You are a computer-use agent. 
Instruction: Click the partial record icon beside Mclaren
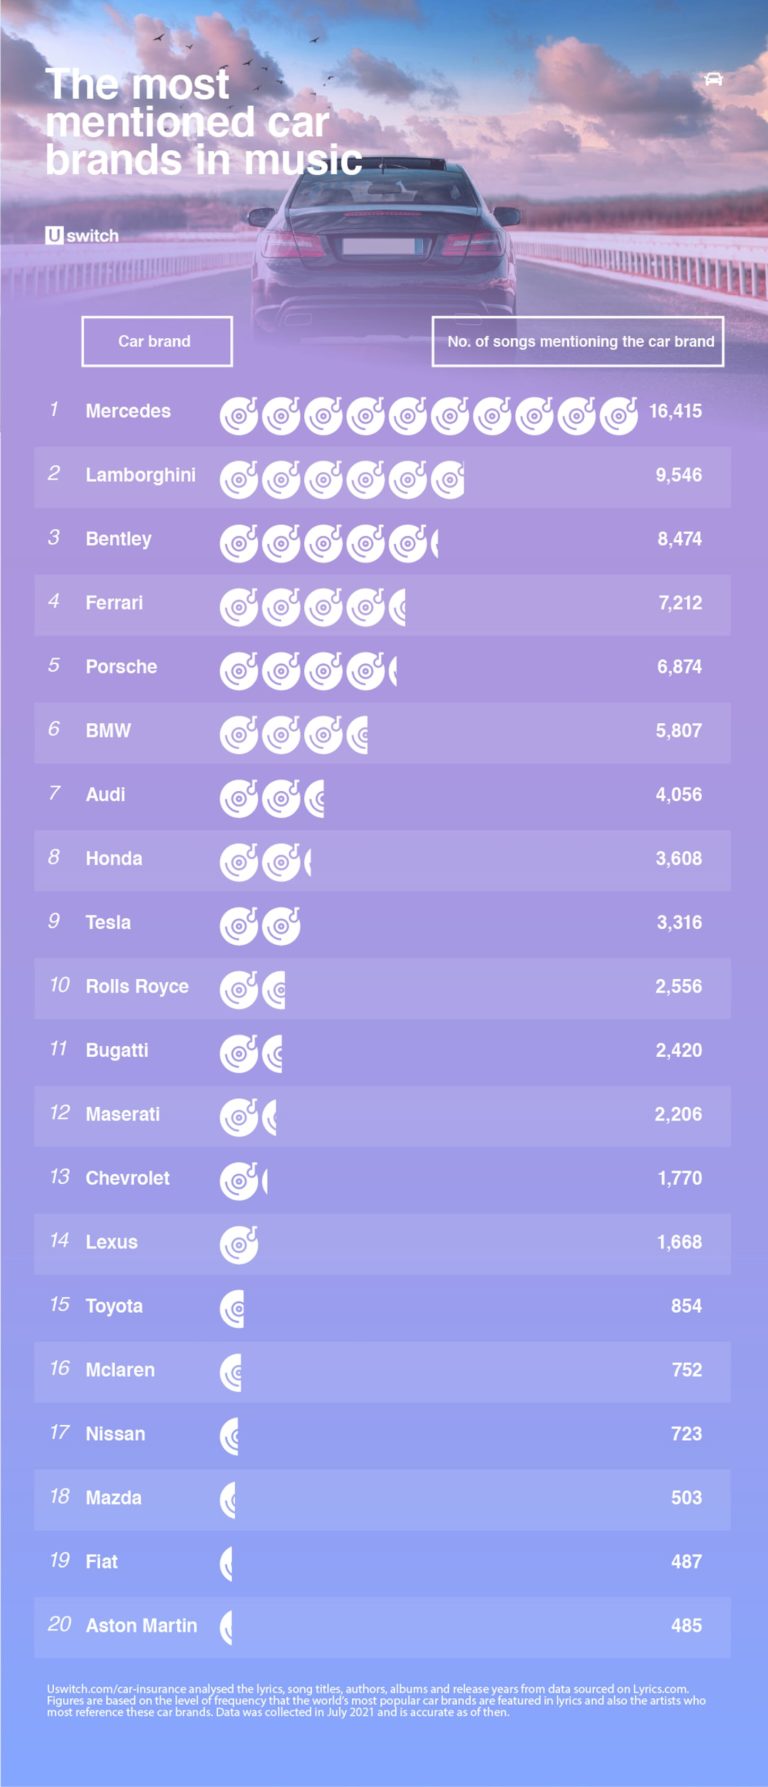click(x=231, y=1371)
